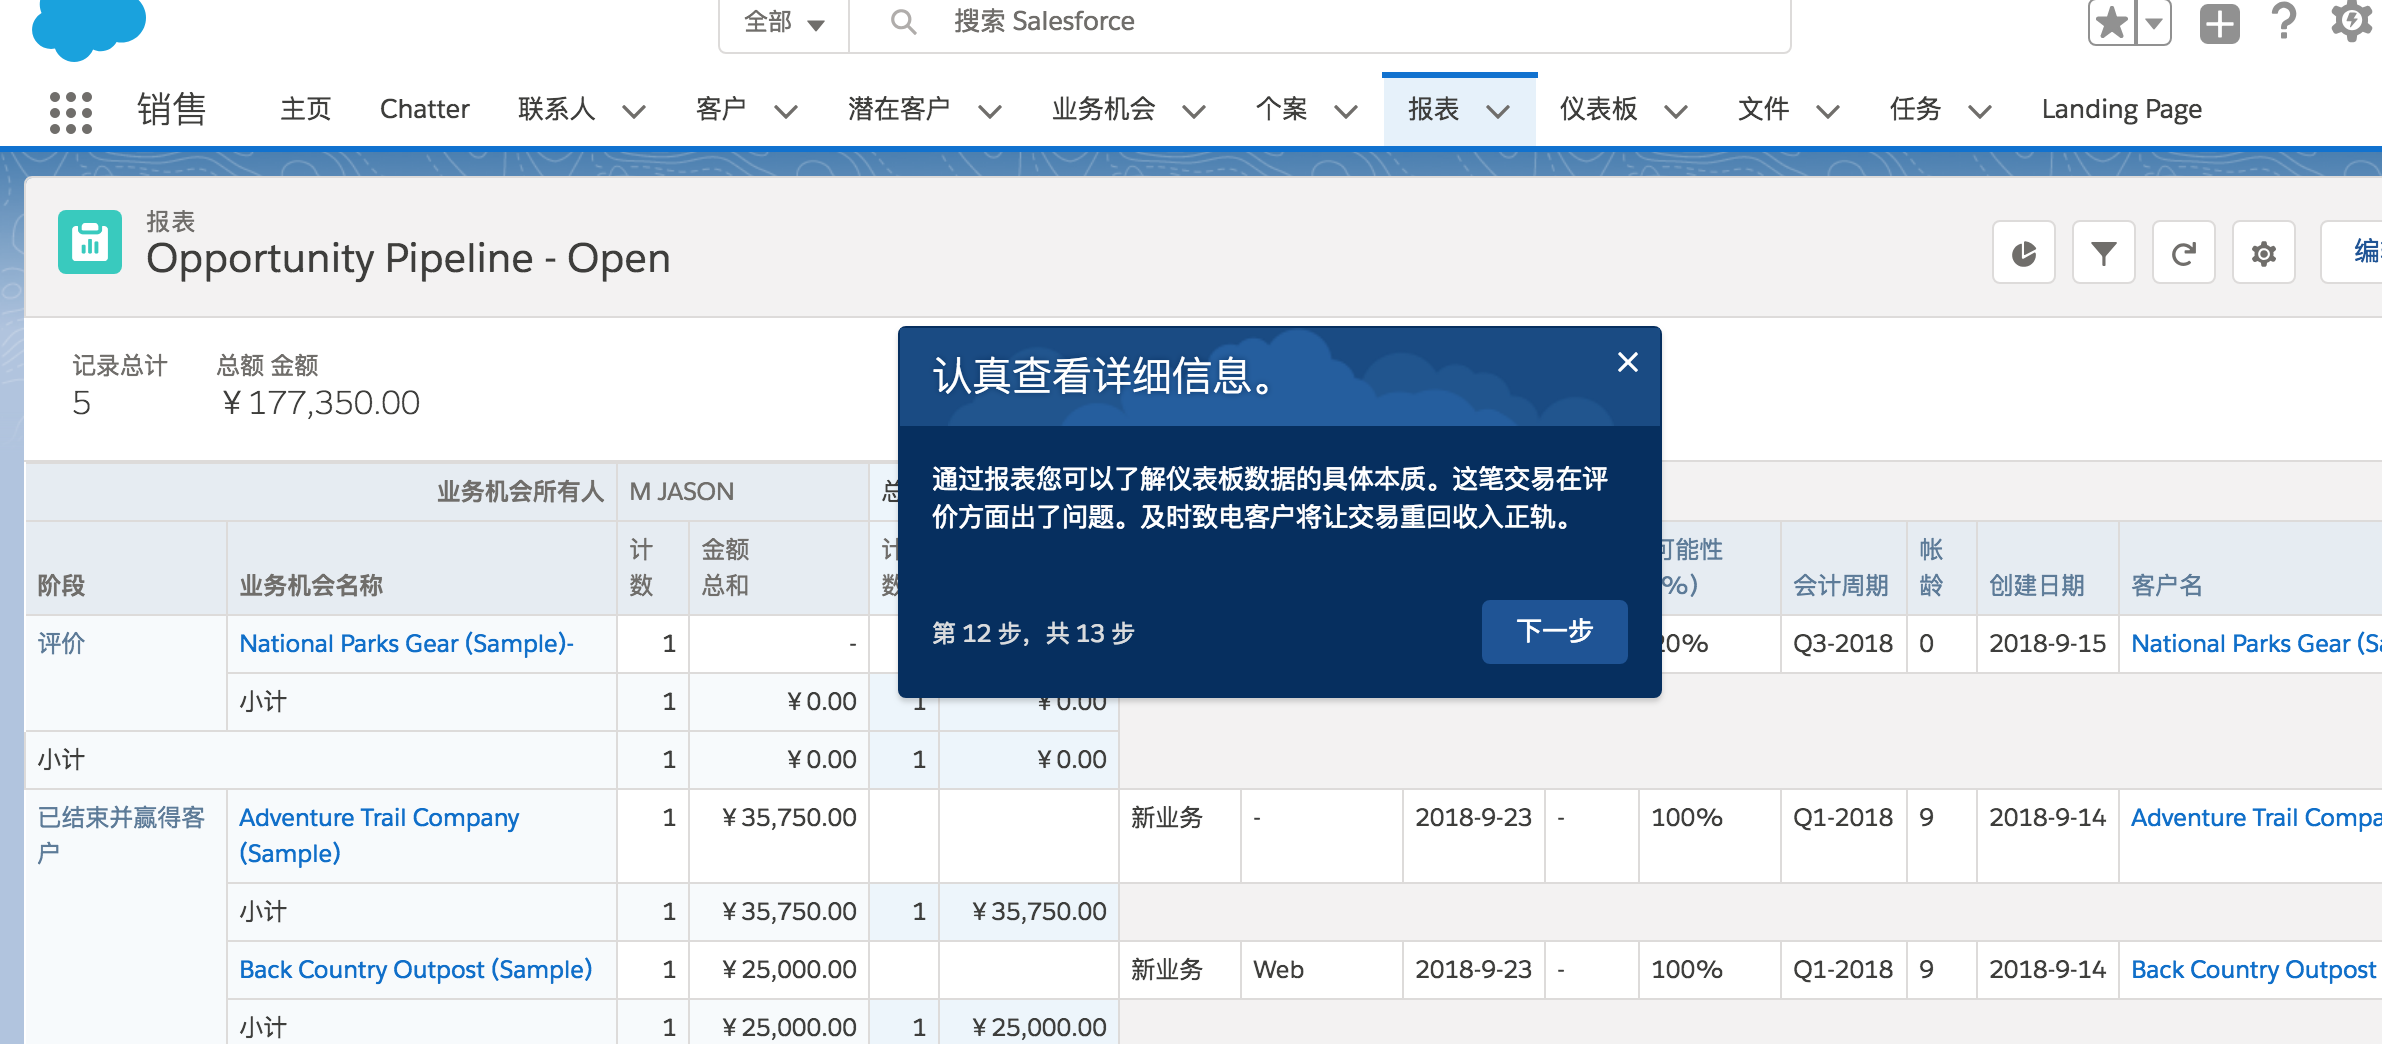Click the search magnifier icon

903,21
